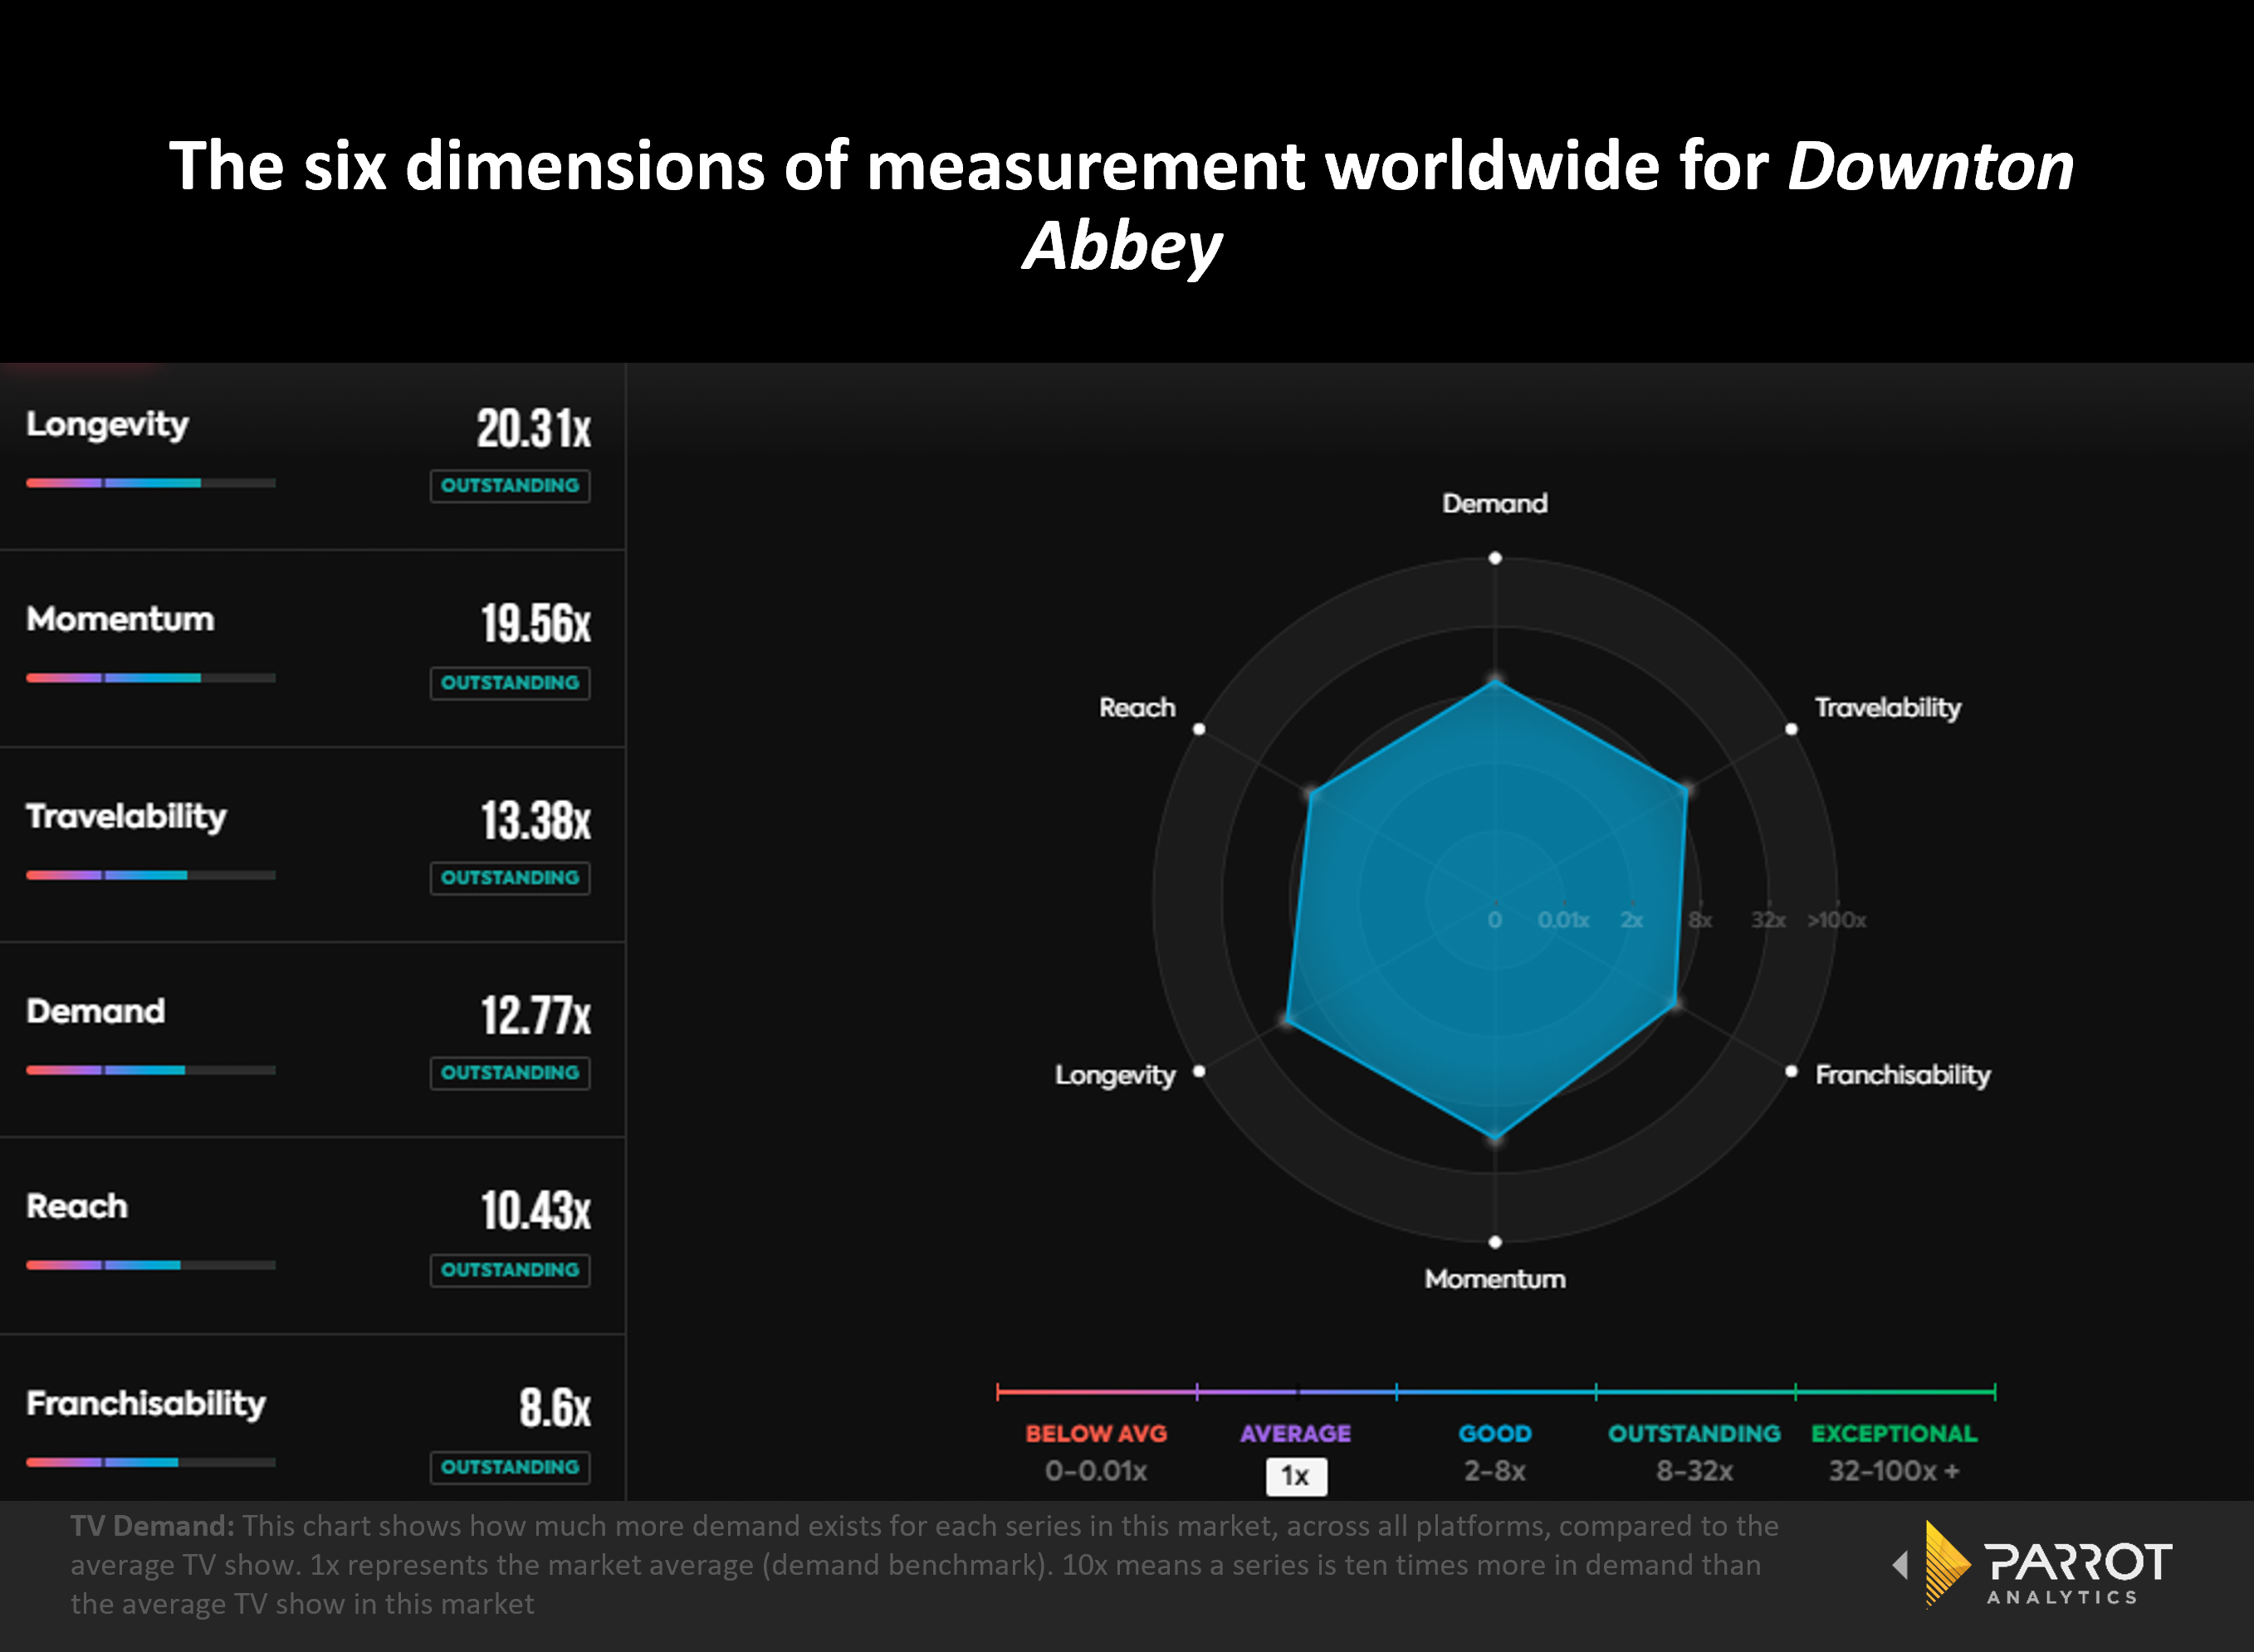Click the 32-100x + range text
This screenshot has width=2254, height=1652.
(1894, 1471)
